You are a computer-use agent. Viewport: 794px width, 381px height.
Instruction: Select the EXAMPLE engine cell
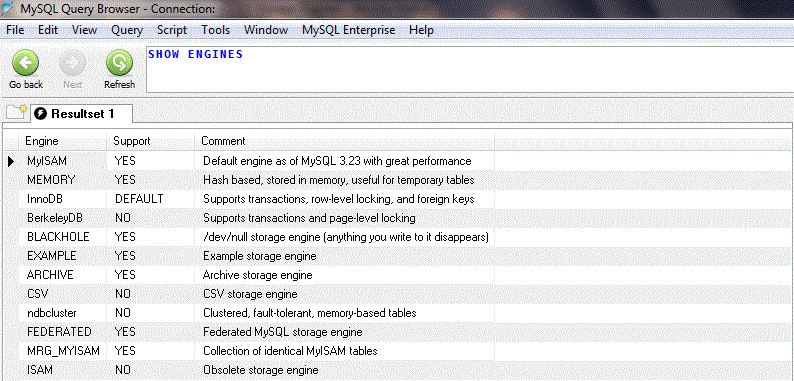click(62, 256)
